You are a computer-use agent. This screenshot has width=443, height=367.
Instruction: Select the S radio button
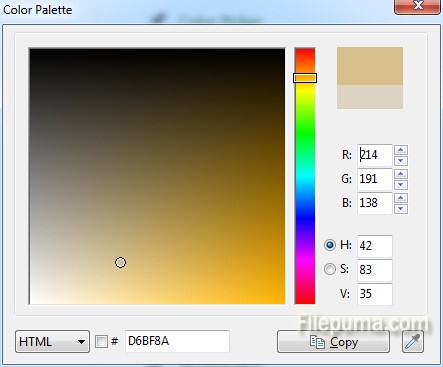[x=330, y=269]
